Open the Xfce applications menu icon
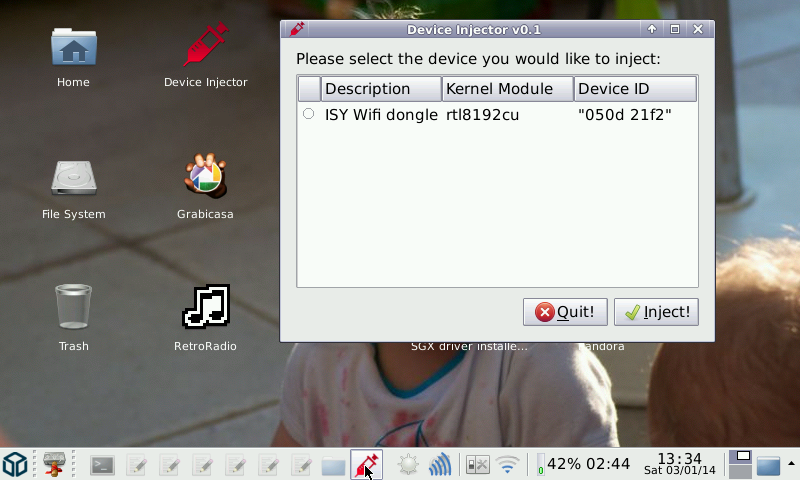The width and height of the screenshot is (800, 480). (x=15, y=465)
